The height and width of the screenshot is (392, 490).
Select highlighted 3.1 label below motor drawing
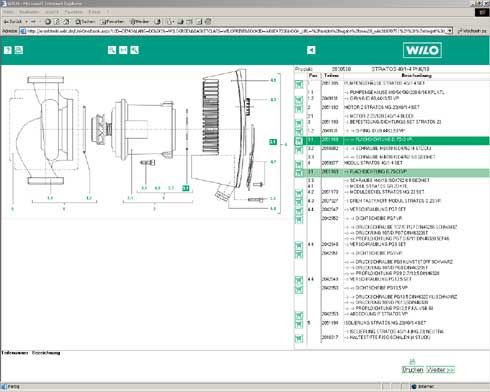186,188
